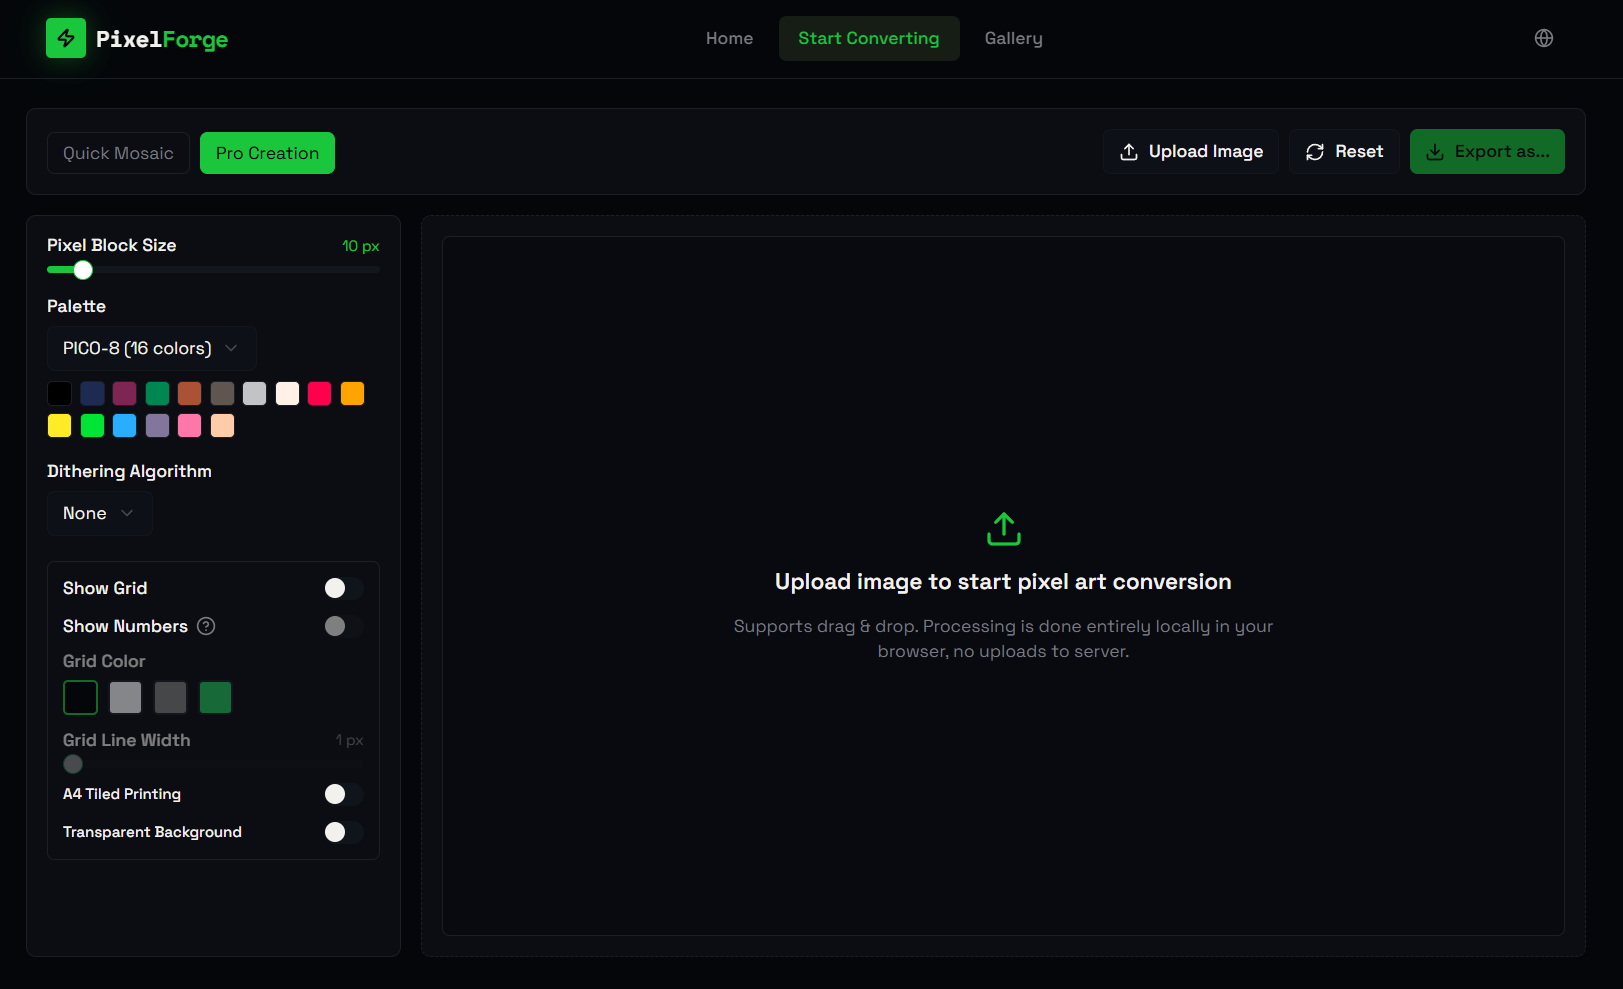The width and height of the screenshot is (1623, 989).
Task: Click the maroon purple palette swatch
Action: 125,394
